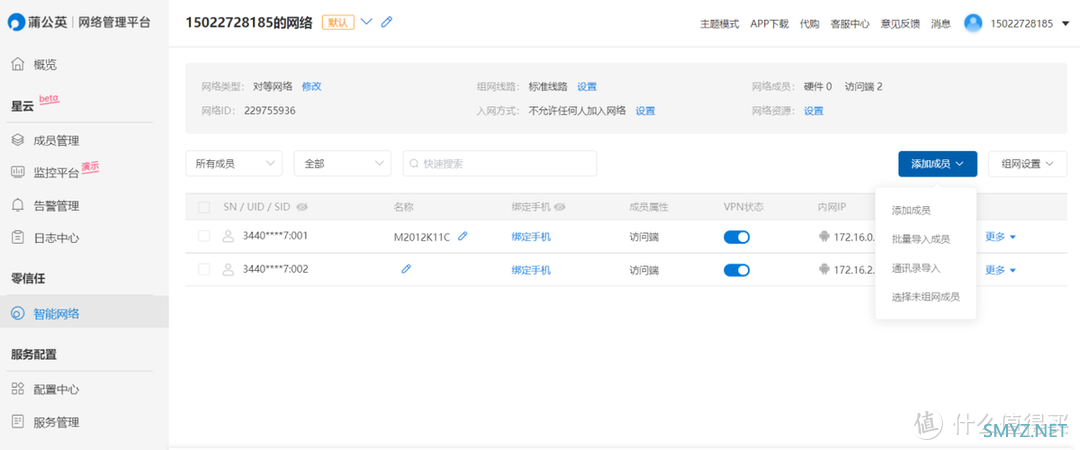The height and width of the screenshot is (450, 1080).
Task: Open 日志中心 clipboard icon
Action: (18, 238)
